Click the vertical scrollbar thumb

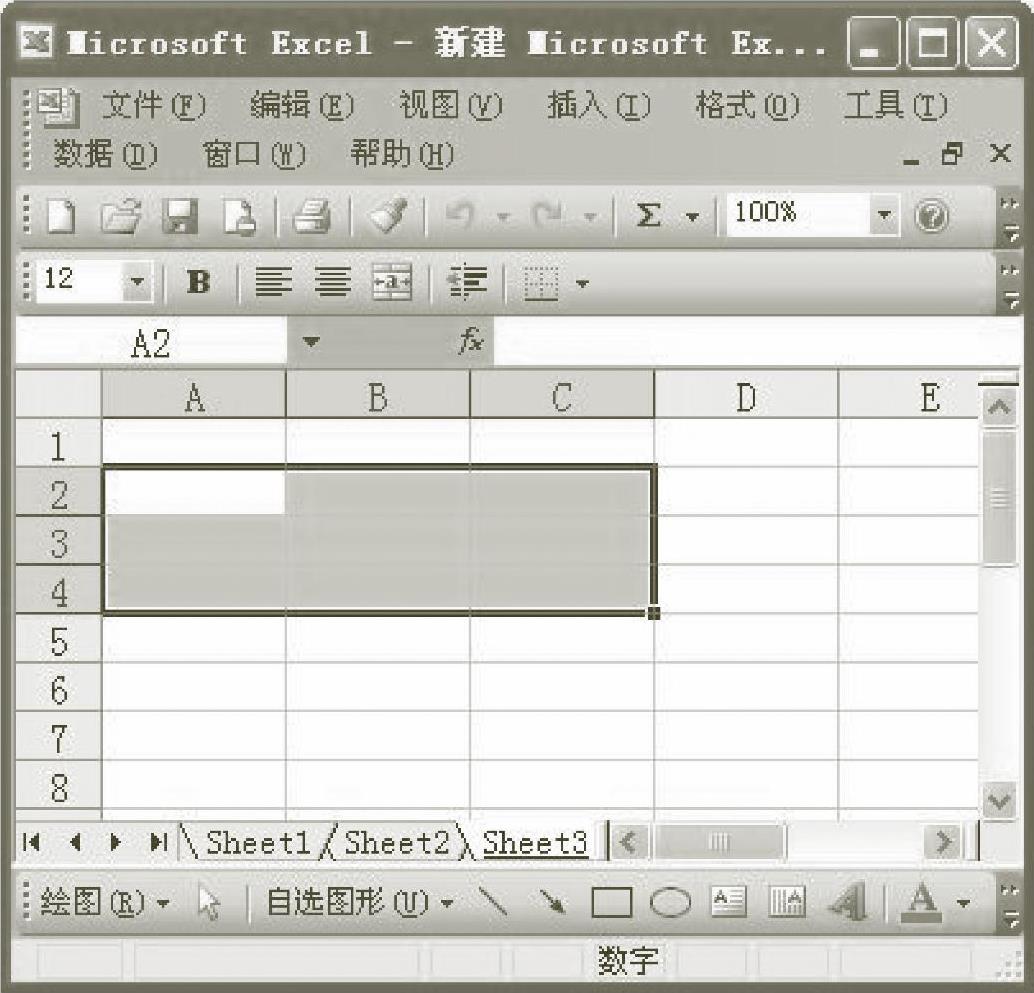pos(999,497)
